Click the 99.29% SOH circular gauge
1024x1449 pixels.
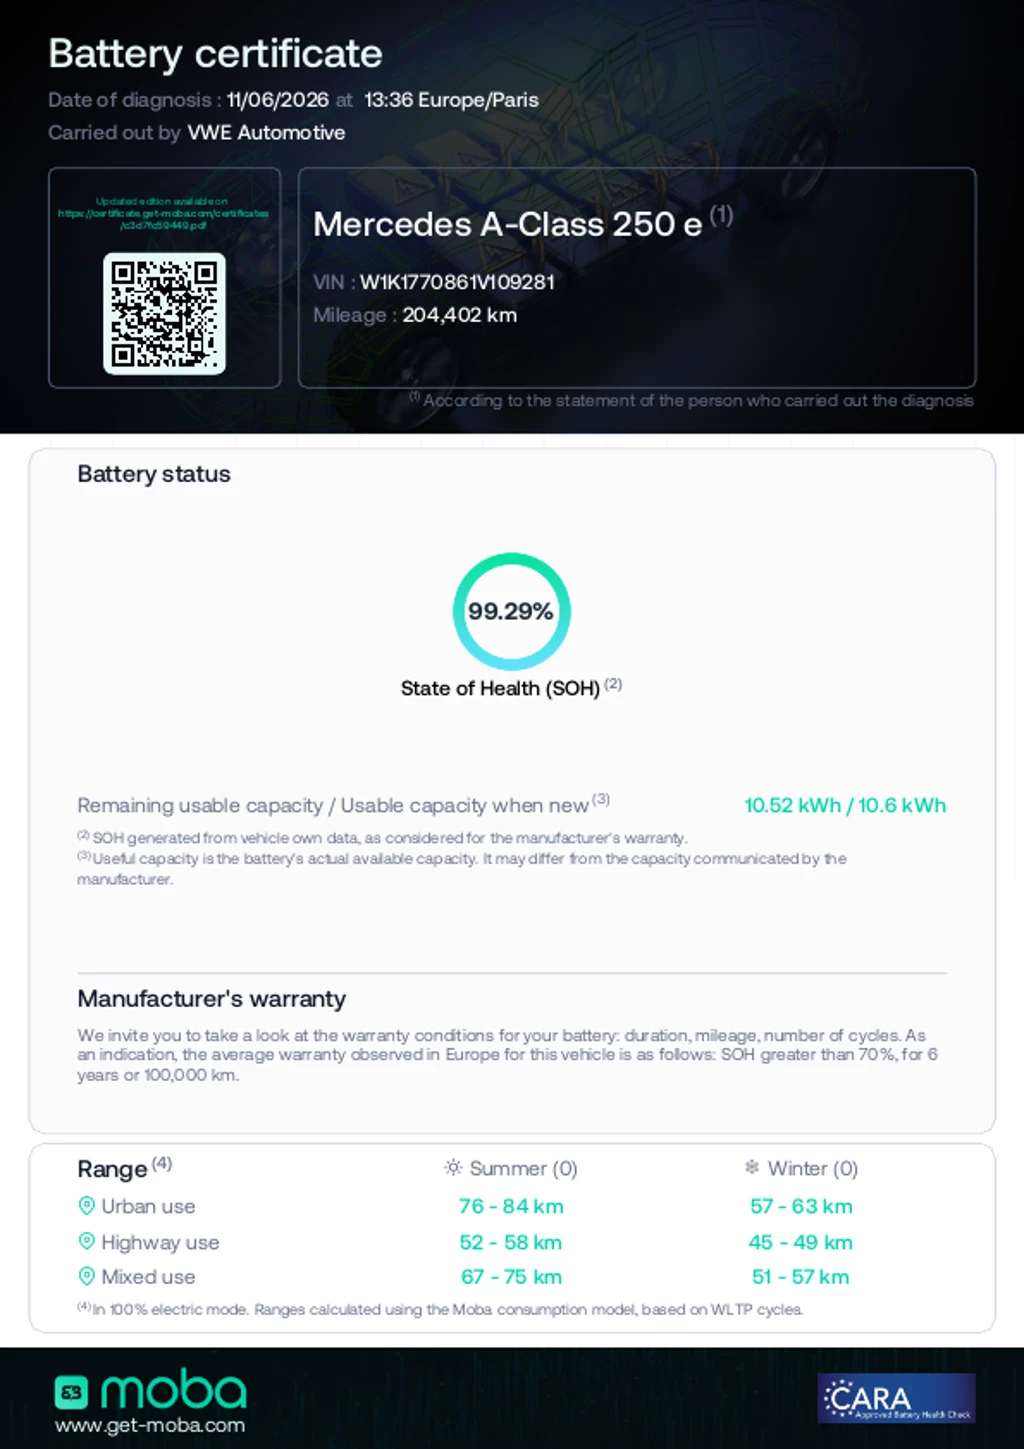pyautogui.click(x=511, y=611)
